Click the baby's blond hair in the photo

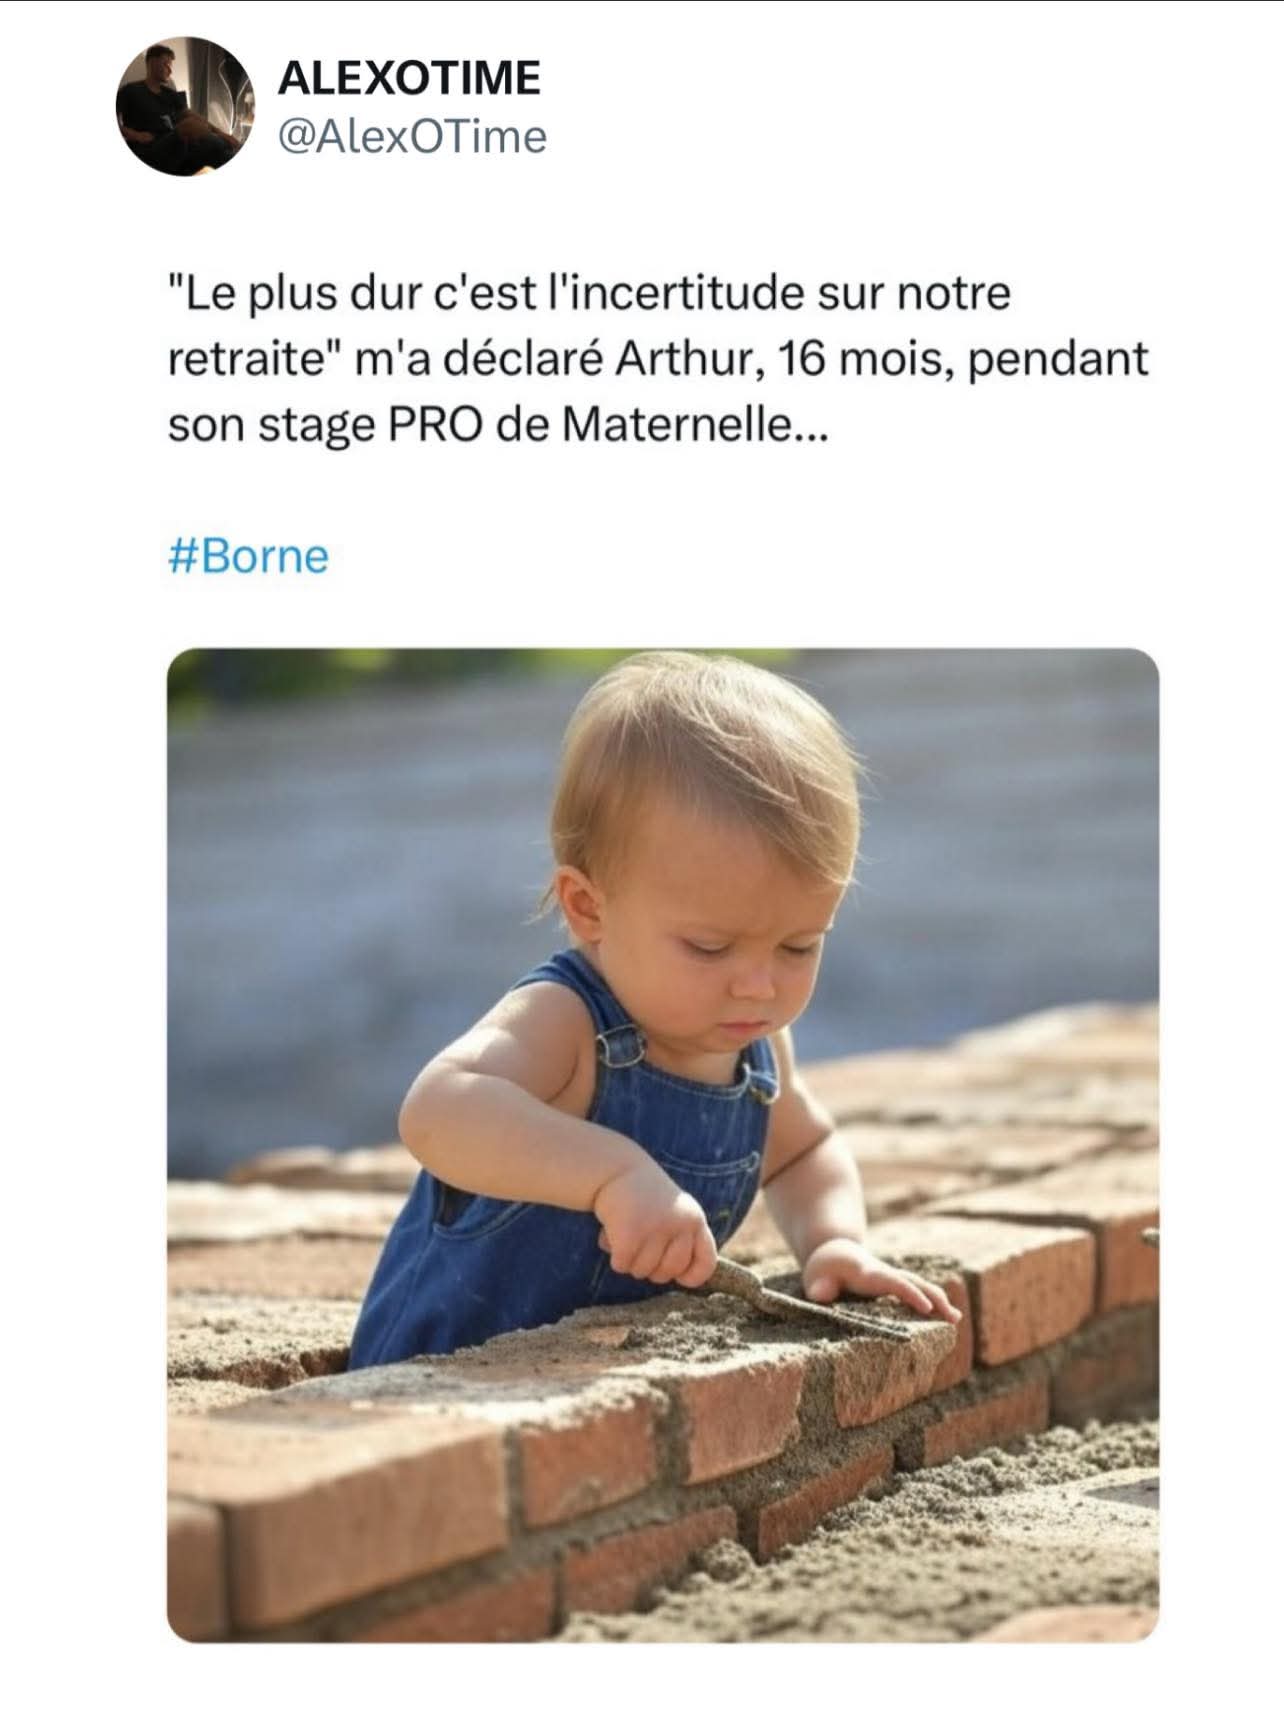coord(700,760)
